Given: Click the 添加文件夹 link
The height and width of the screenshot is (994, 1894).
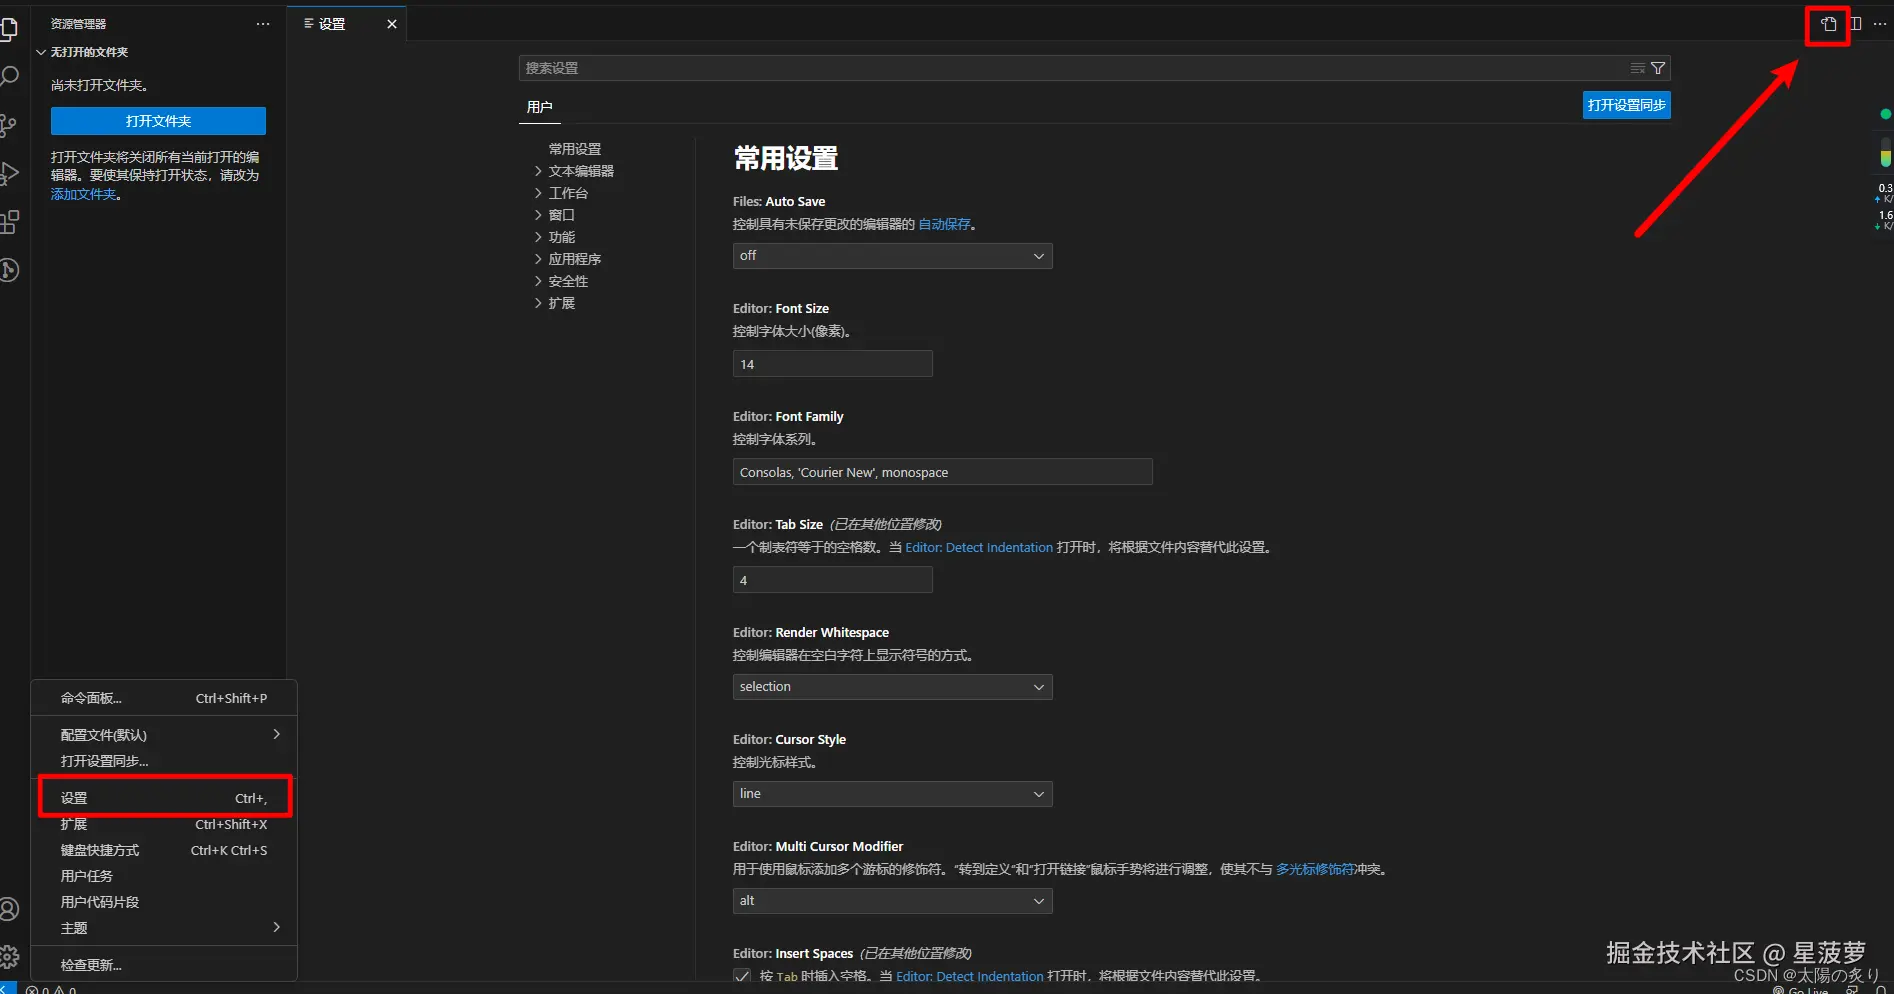Looking at the screenshot, I should 84,194.
